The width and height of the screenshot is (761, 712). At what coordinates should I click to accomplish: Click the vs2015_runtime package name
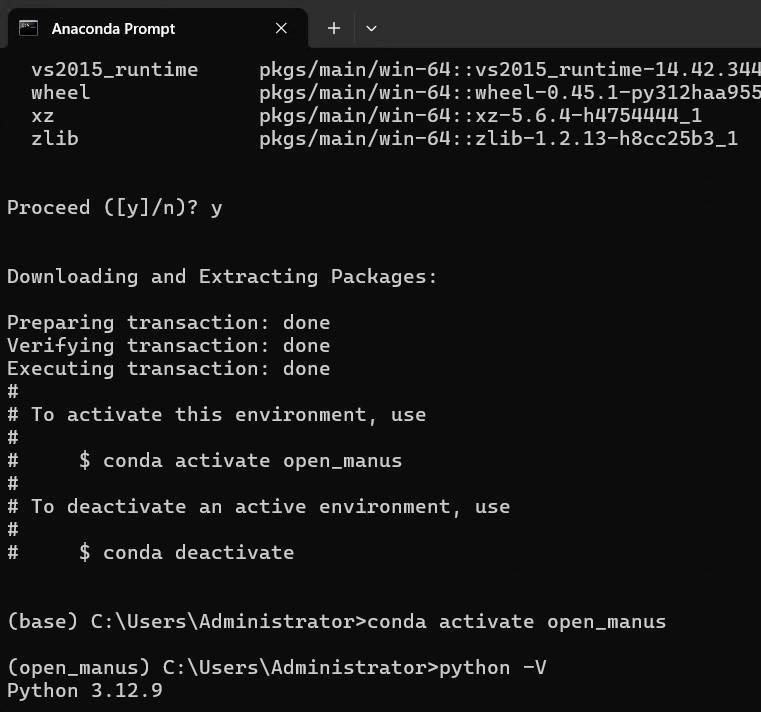click(x=114, y=69)
